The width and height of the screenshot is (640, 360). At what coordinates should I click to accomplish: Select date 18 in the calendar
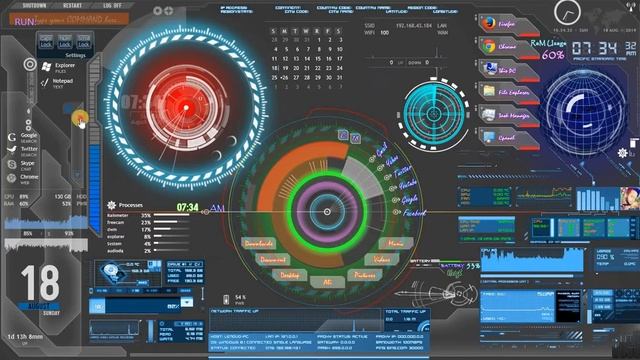[274, 68]
